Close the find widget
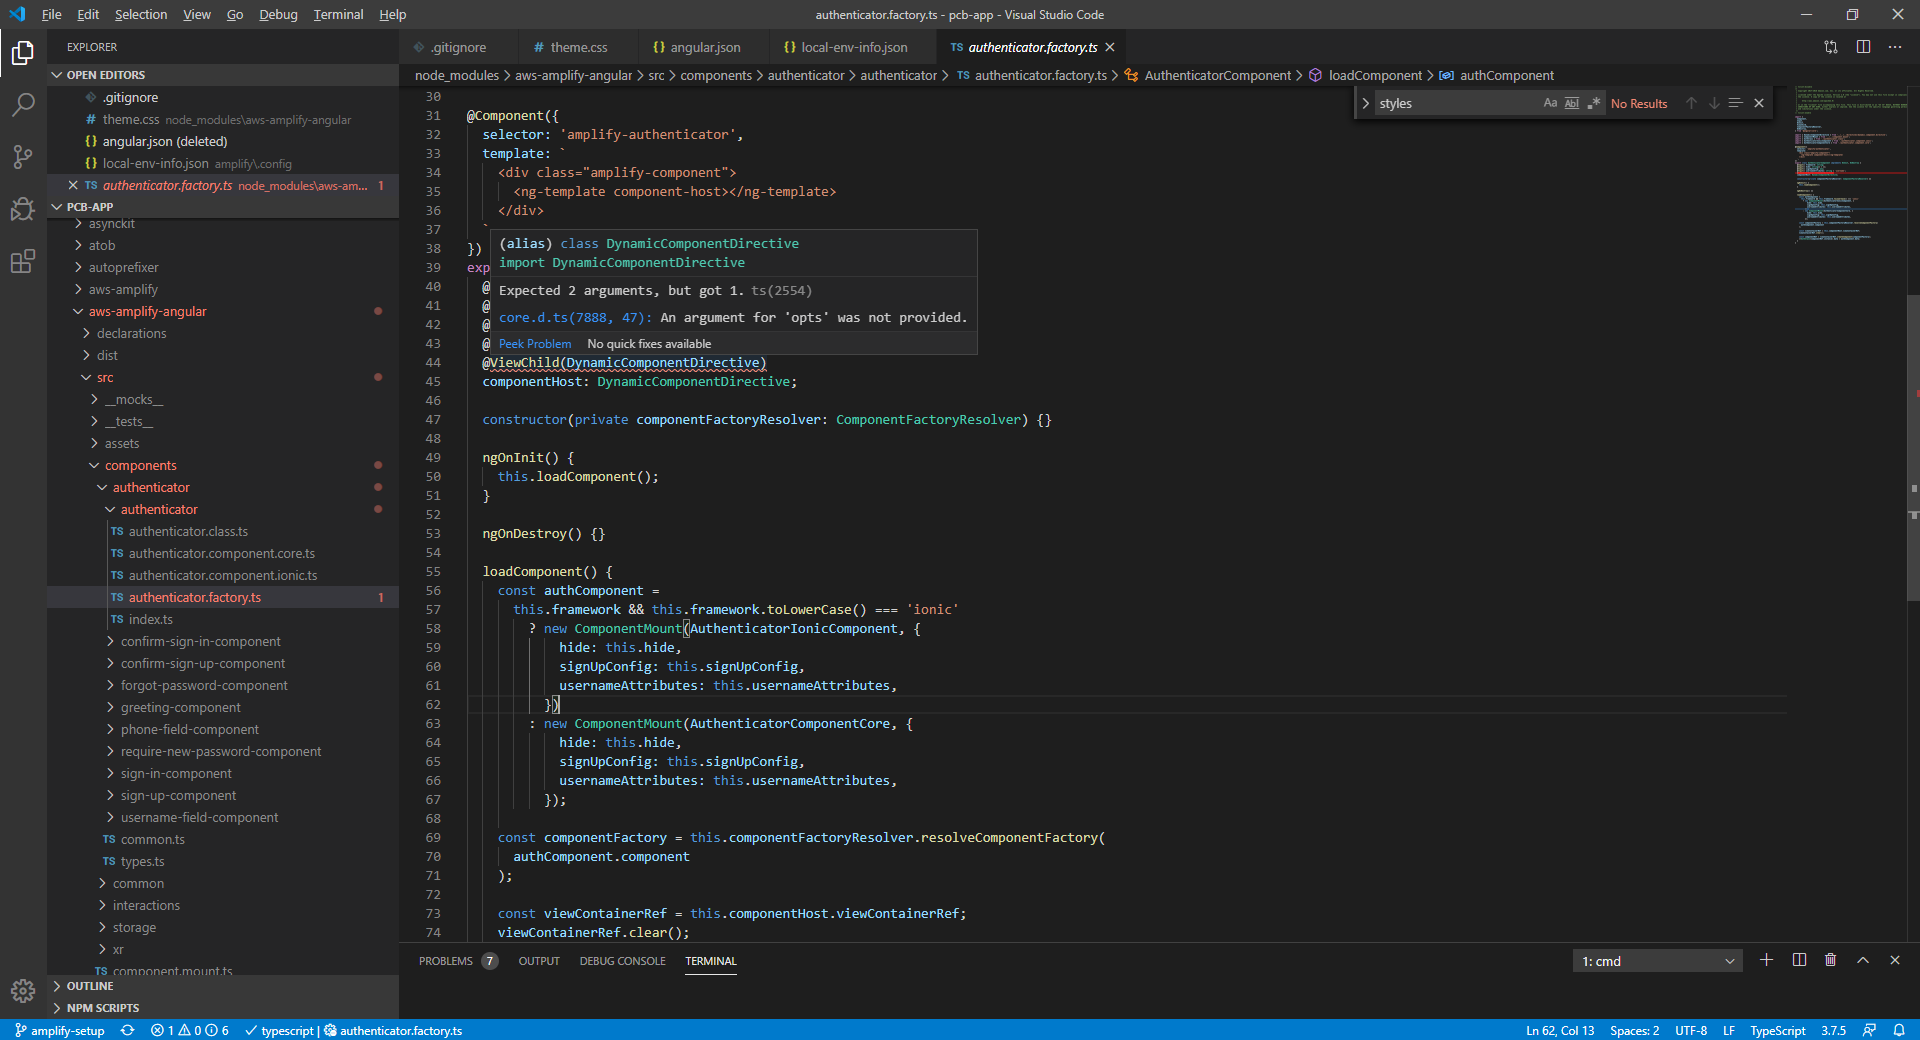The height and width of the screenshot is (1040, 1920). tap(1759, 103)
